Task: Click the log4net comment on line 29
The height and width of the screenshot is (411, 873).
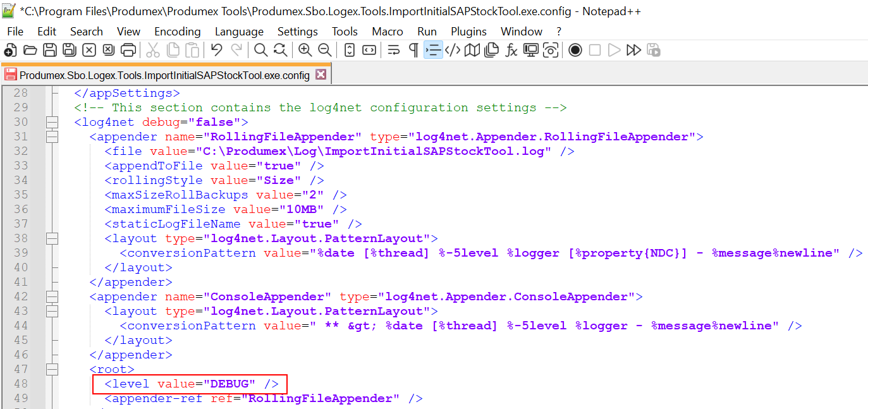Action: [x=320, y=107]
